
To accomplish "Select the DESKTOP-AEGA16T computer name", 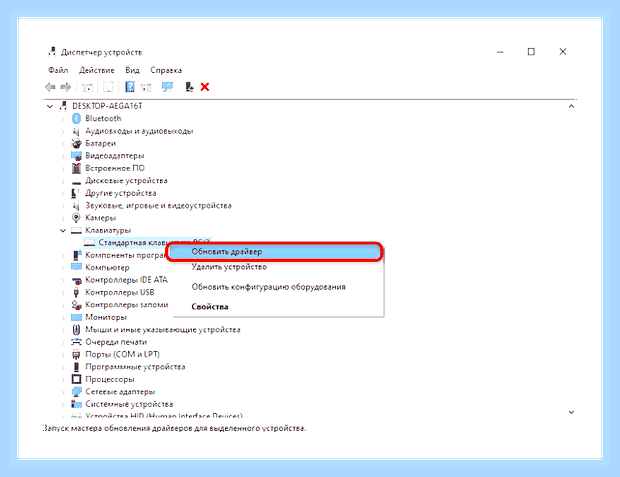I will (x=107, y=106).
